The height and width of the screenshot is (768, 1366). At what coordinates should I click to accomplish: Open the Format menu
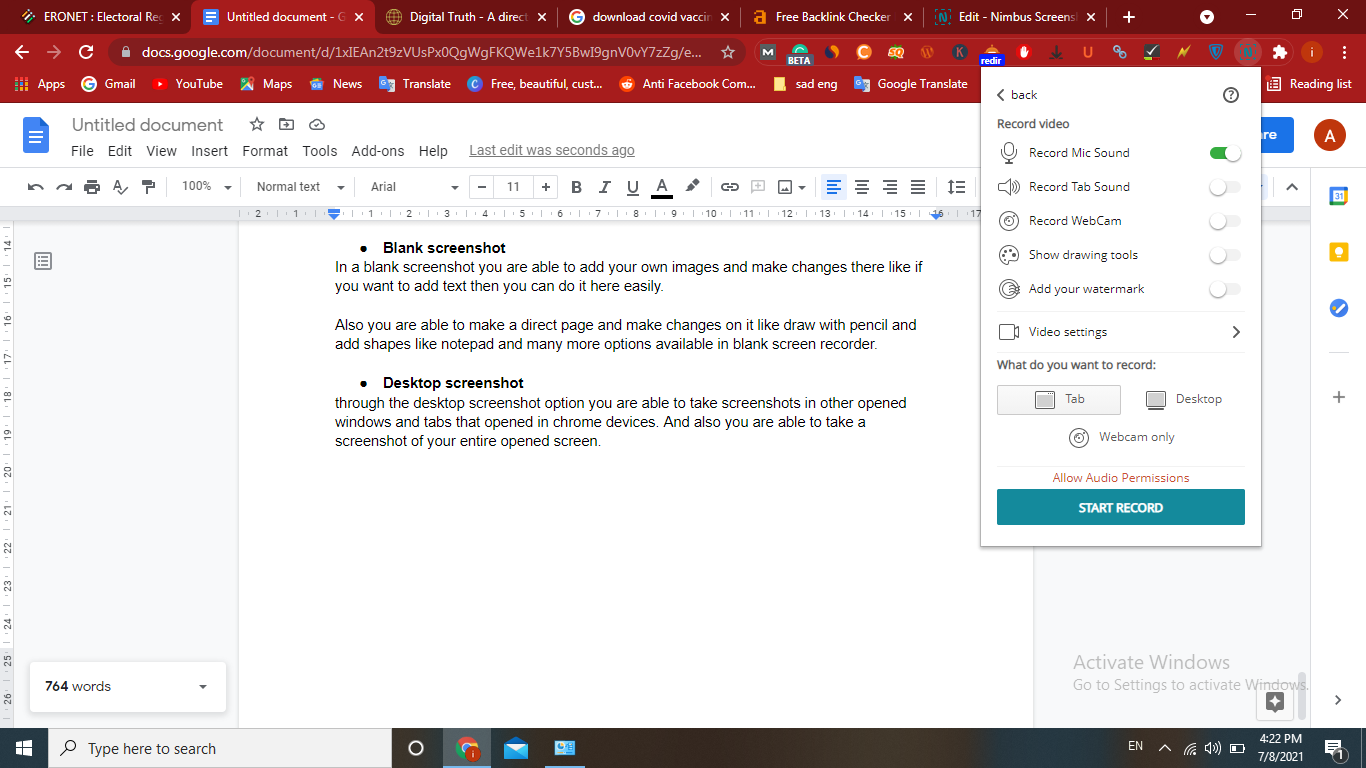click(265, 151)
